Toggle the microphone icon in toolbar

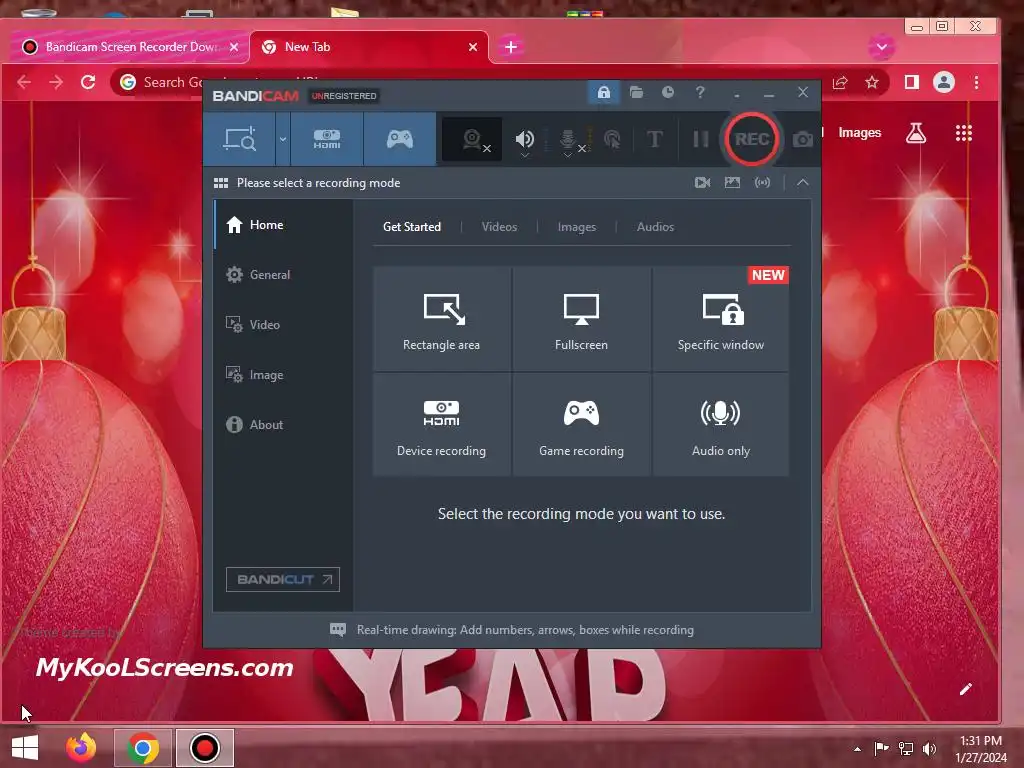pyautogui.click(x=568, y=138)
